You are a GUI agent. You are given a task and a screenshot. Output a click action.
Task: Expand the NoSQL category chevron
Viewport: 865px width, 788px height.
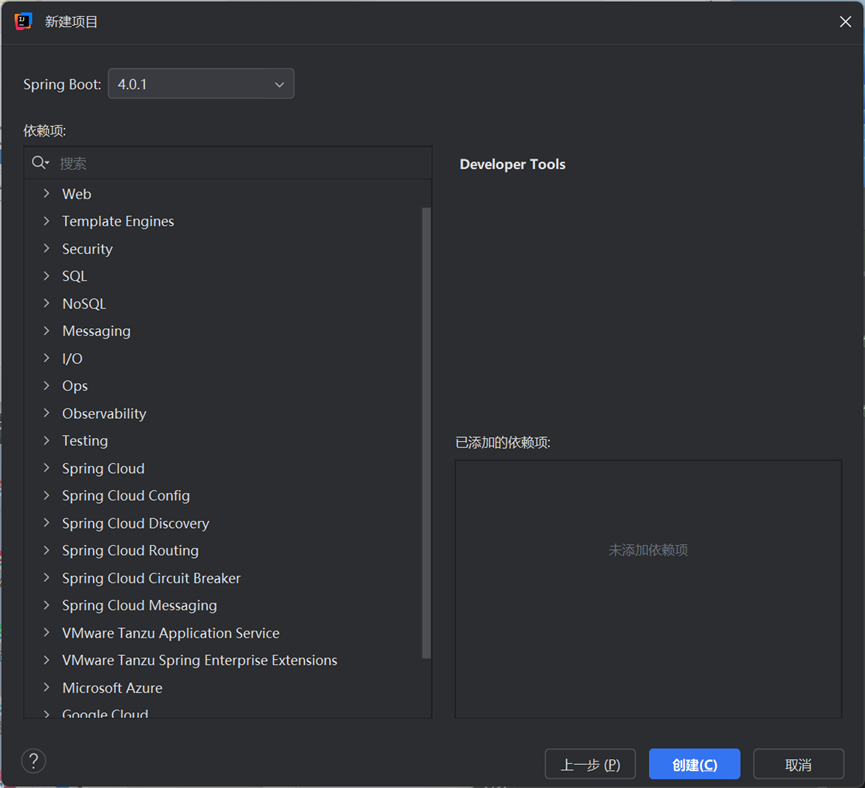point(46,304)
